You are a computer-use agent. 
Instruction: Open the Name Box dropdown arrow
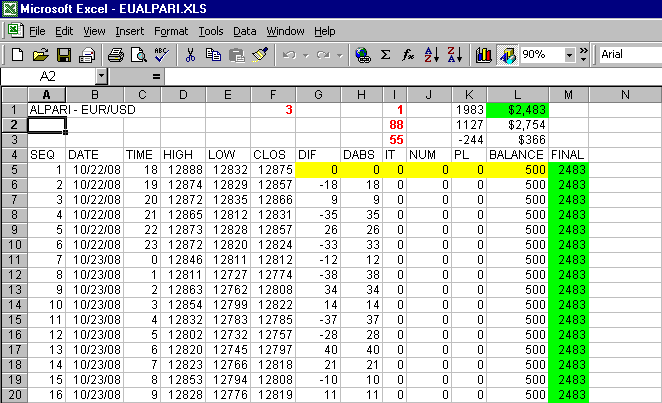pos(102,76)
